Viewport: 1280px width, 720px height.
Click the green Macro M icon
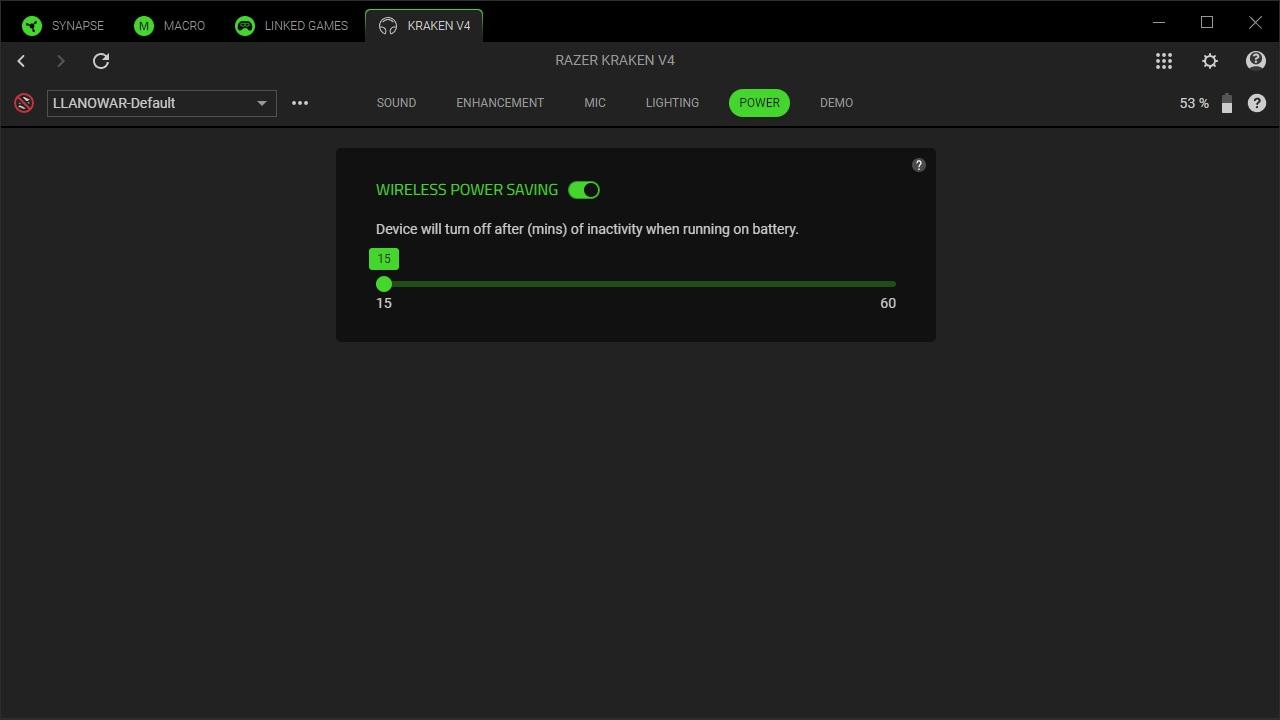[x=144, y=26]
